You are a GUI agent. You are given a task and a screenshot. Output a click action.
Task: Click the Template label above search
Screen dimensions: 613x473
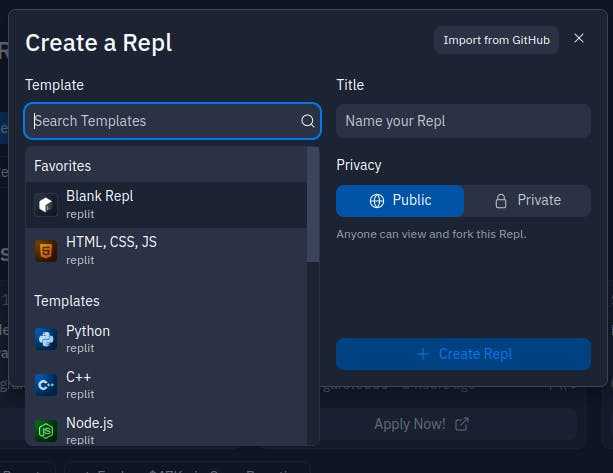click(x=54, y=85)
